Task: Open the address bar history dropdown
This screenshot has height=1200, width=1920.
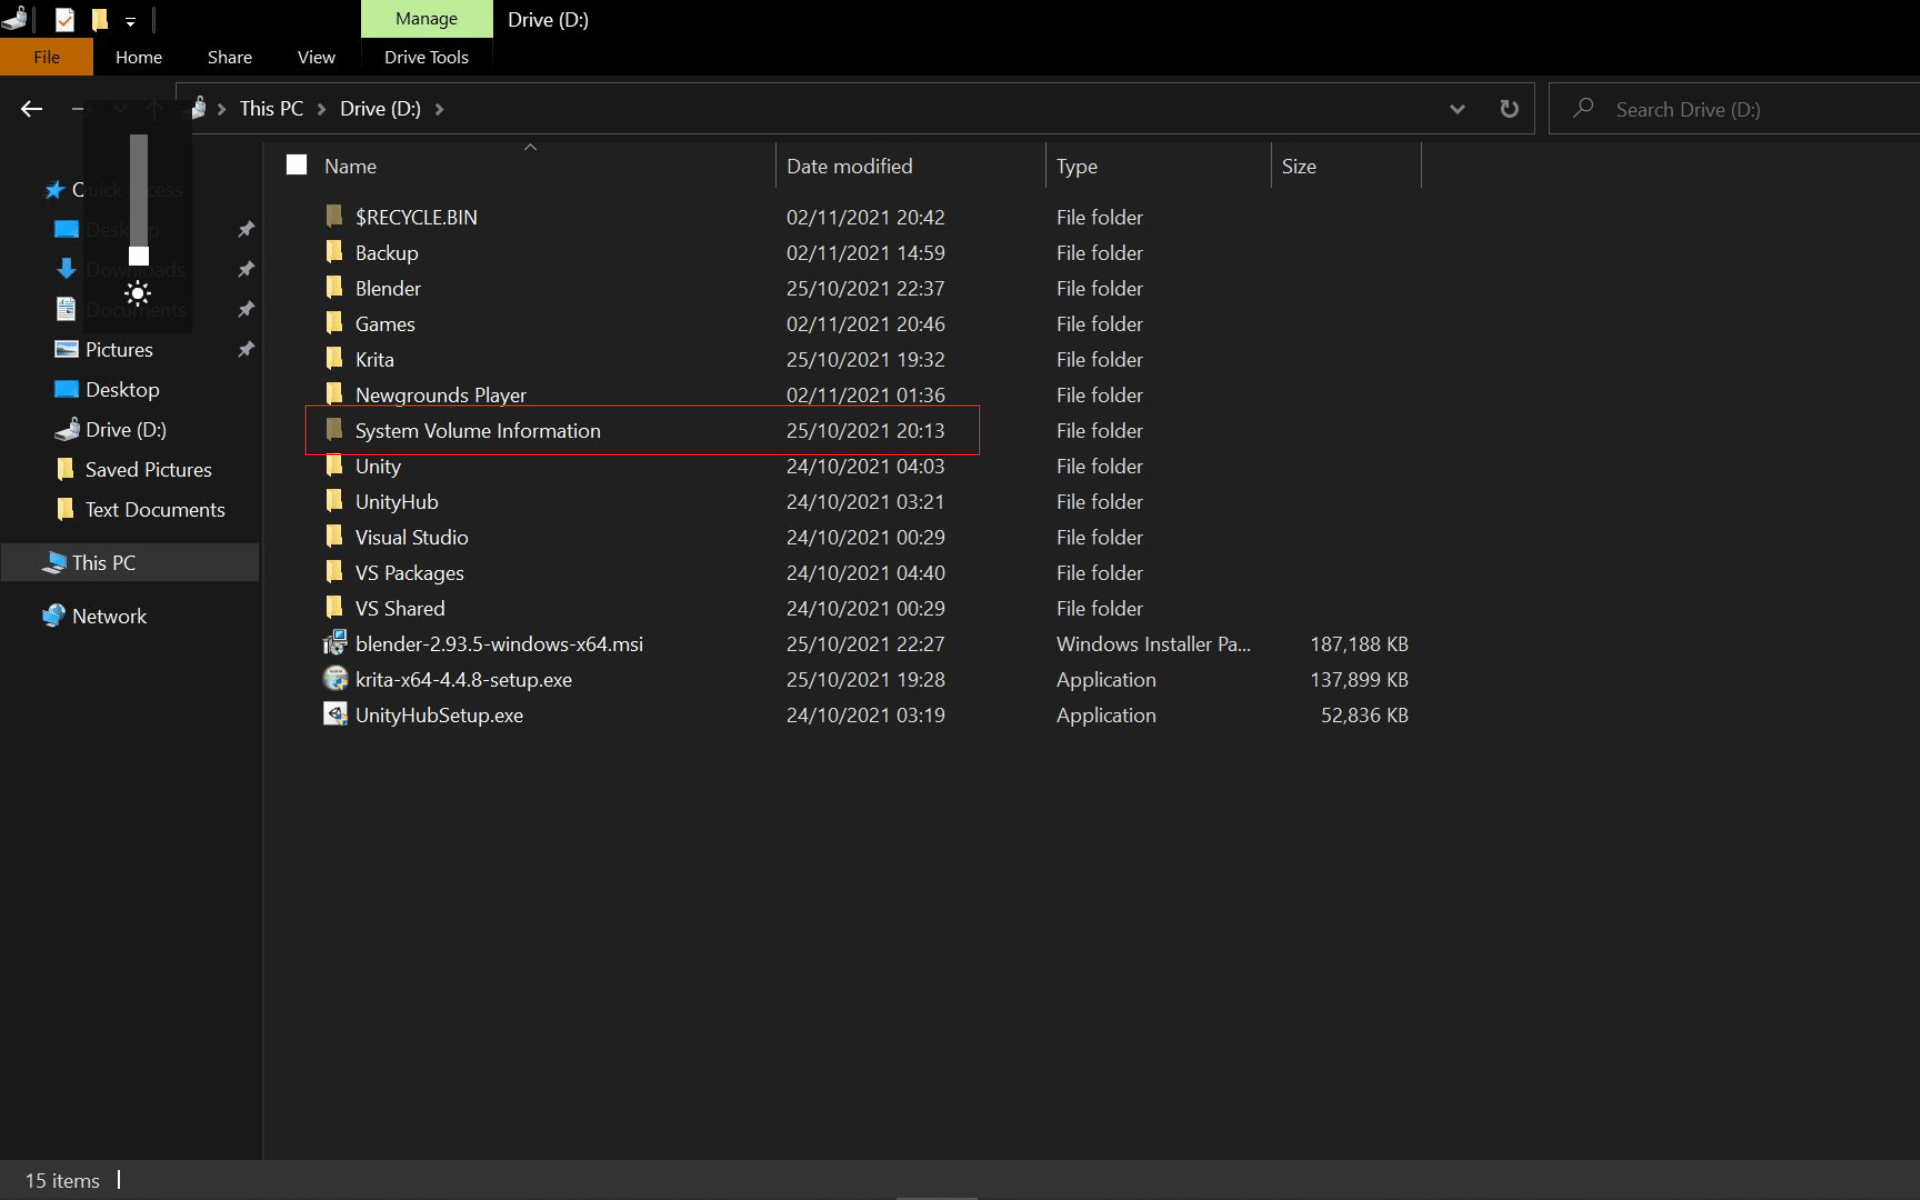Action: tap(1457, 109)
